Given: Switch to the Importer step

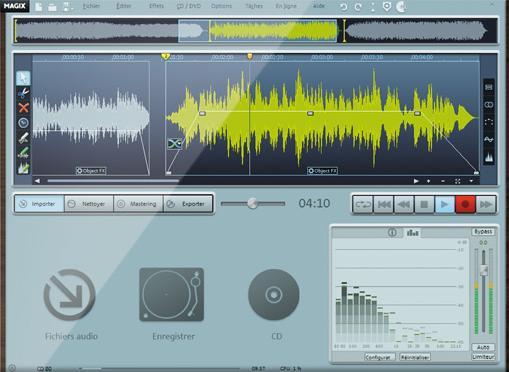Looking at the screenshot, I should pos(39,204).
